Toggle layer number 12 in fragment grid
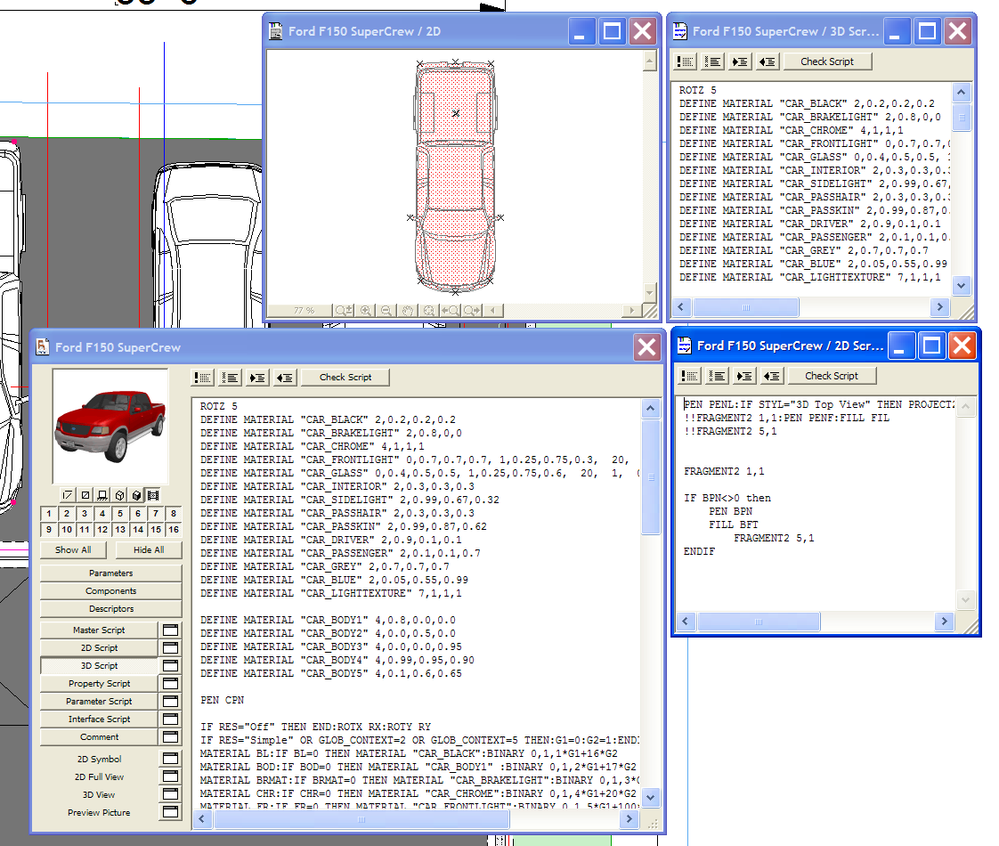999x846 pixels. [102, 529]
